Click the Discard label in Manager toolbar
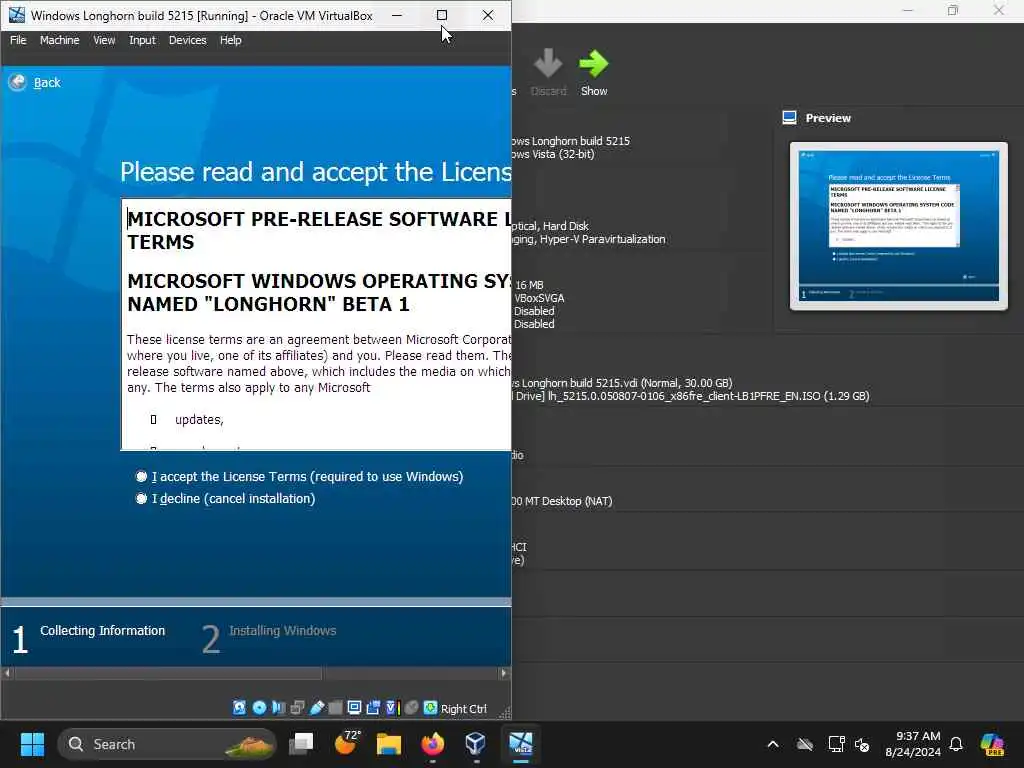This screenshot has height=768, width=1024. tap(548, 91)
